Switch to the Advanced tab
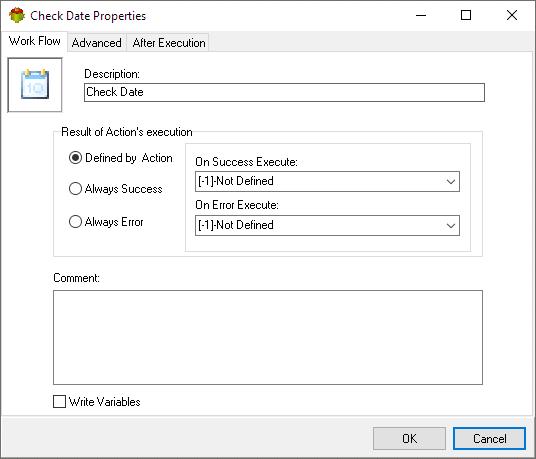Image resolution: width=536 pixels, height=459 pixels. (97, 43)
